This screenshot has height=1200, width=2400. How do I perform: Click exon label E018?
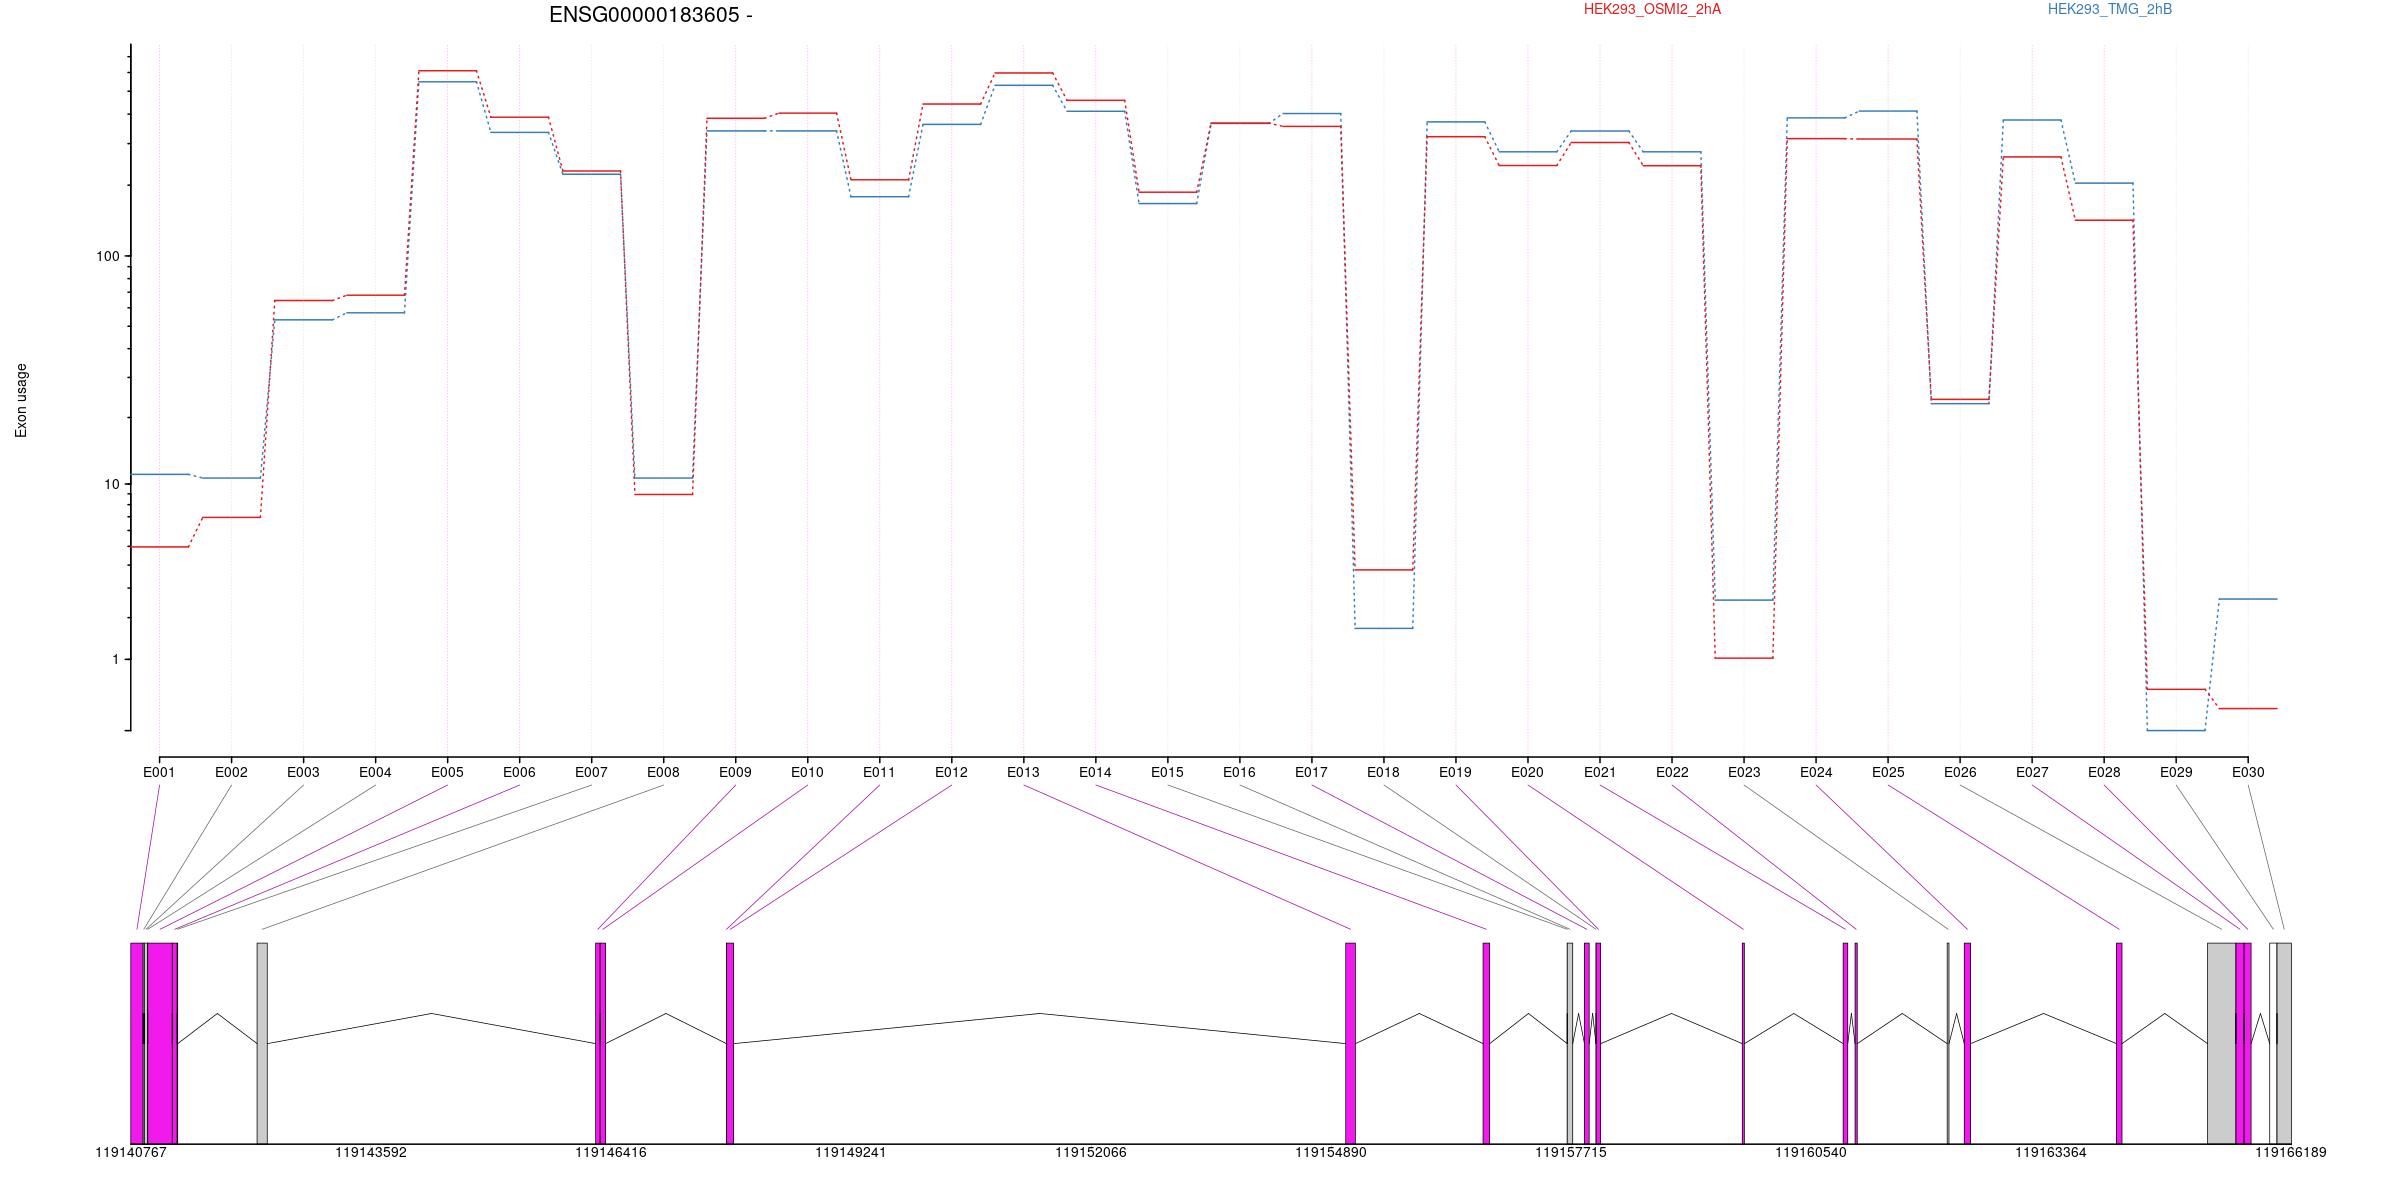1383,772
